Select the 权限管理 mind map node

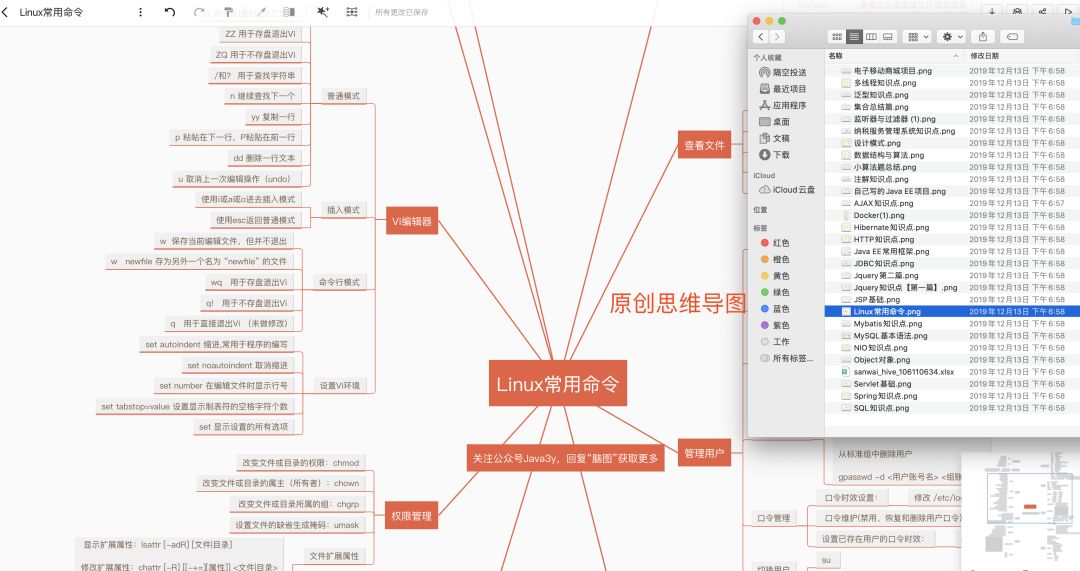click(x=412, y=516)
